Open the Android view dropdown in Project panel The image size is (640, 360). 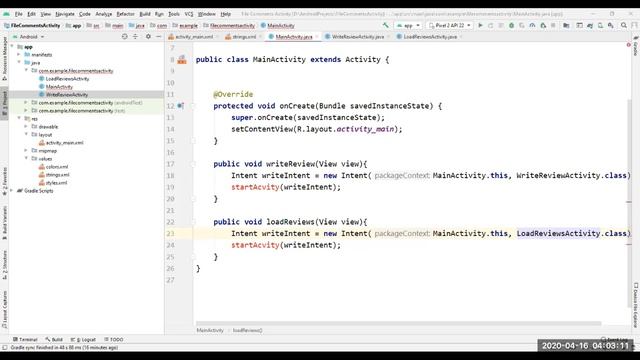pyautogui.click(x=29, y=37)
